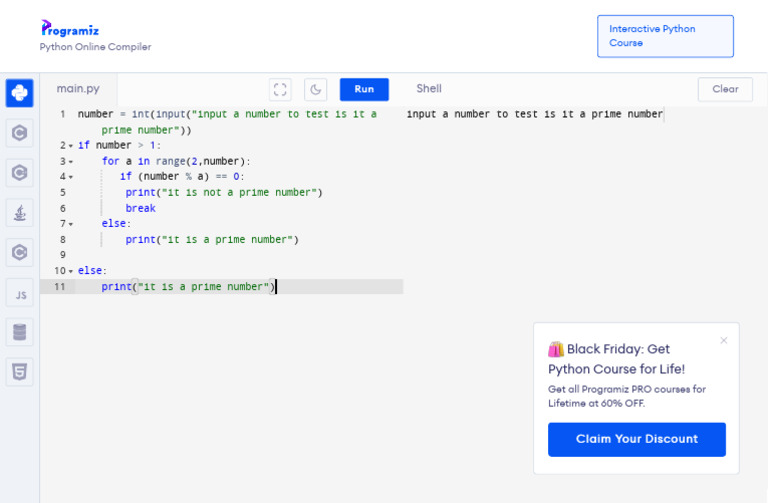Collapse the 'if number > 1' block at line 2
This screenshot has height=503, width=768.
tap(71, 146)
